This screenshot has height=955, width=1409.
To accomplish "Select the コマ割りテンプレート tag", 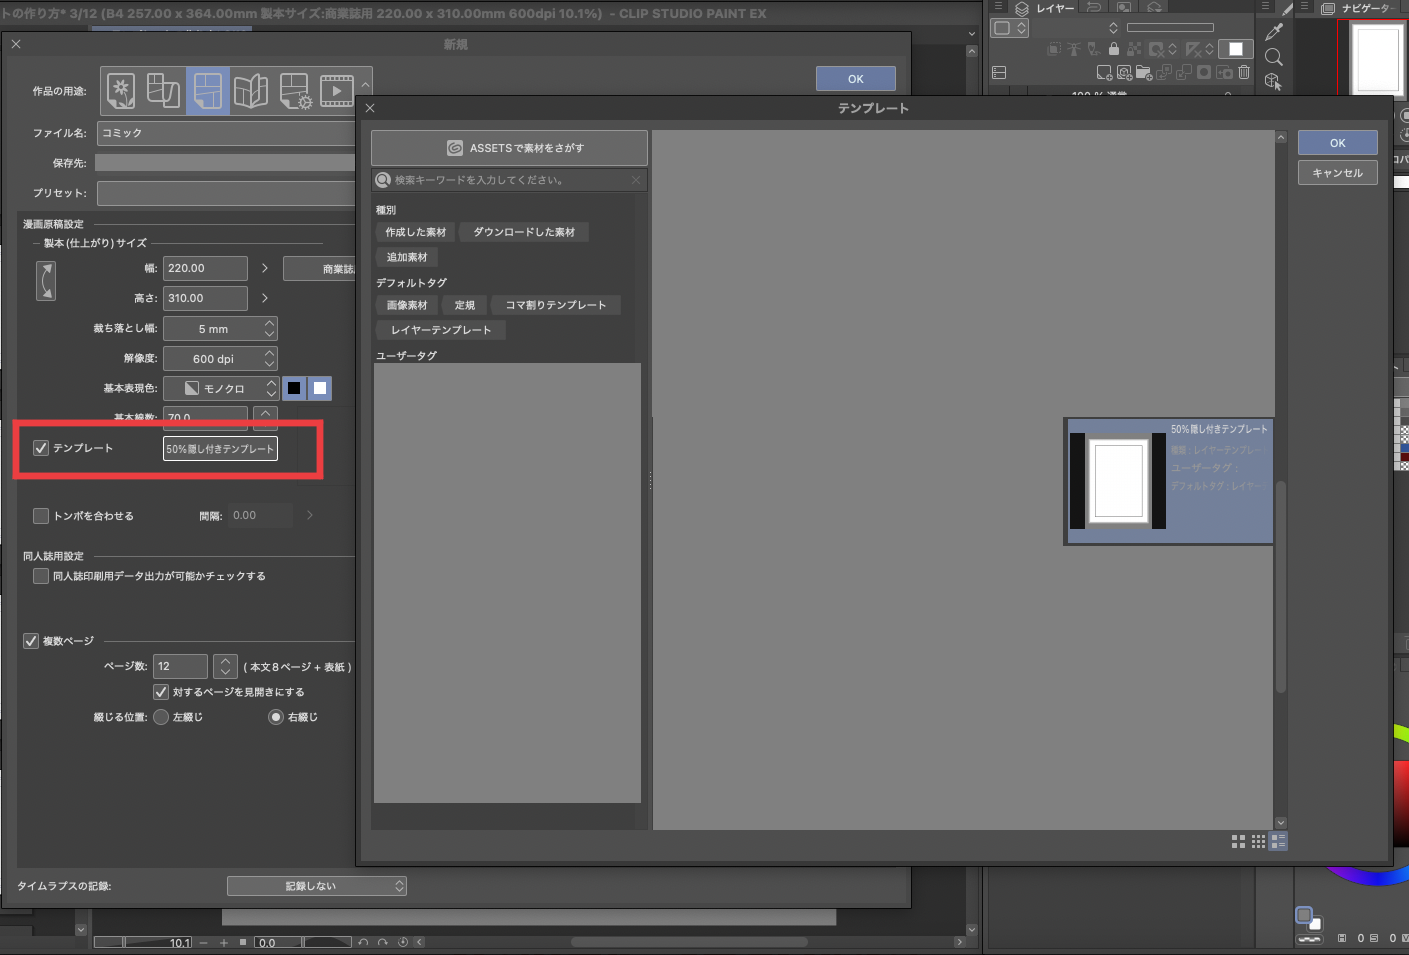I will point(555,305).
